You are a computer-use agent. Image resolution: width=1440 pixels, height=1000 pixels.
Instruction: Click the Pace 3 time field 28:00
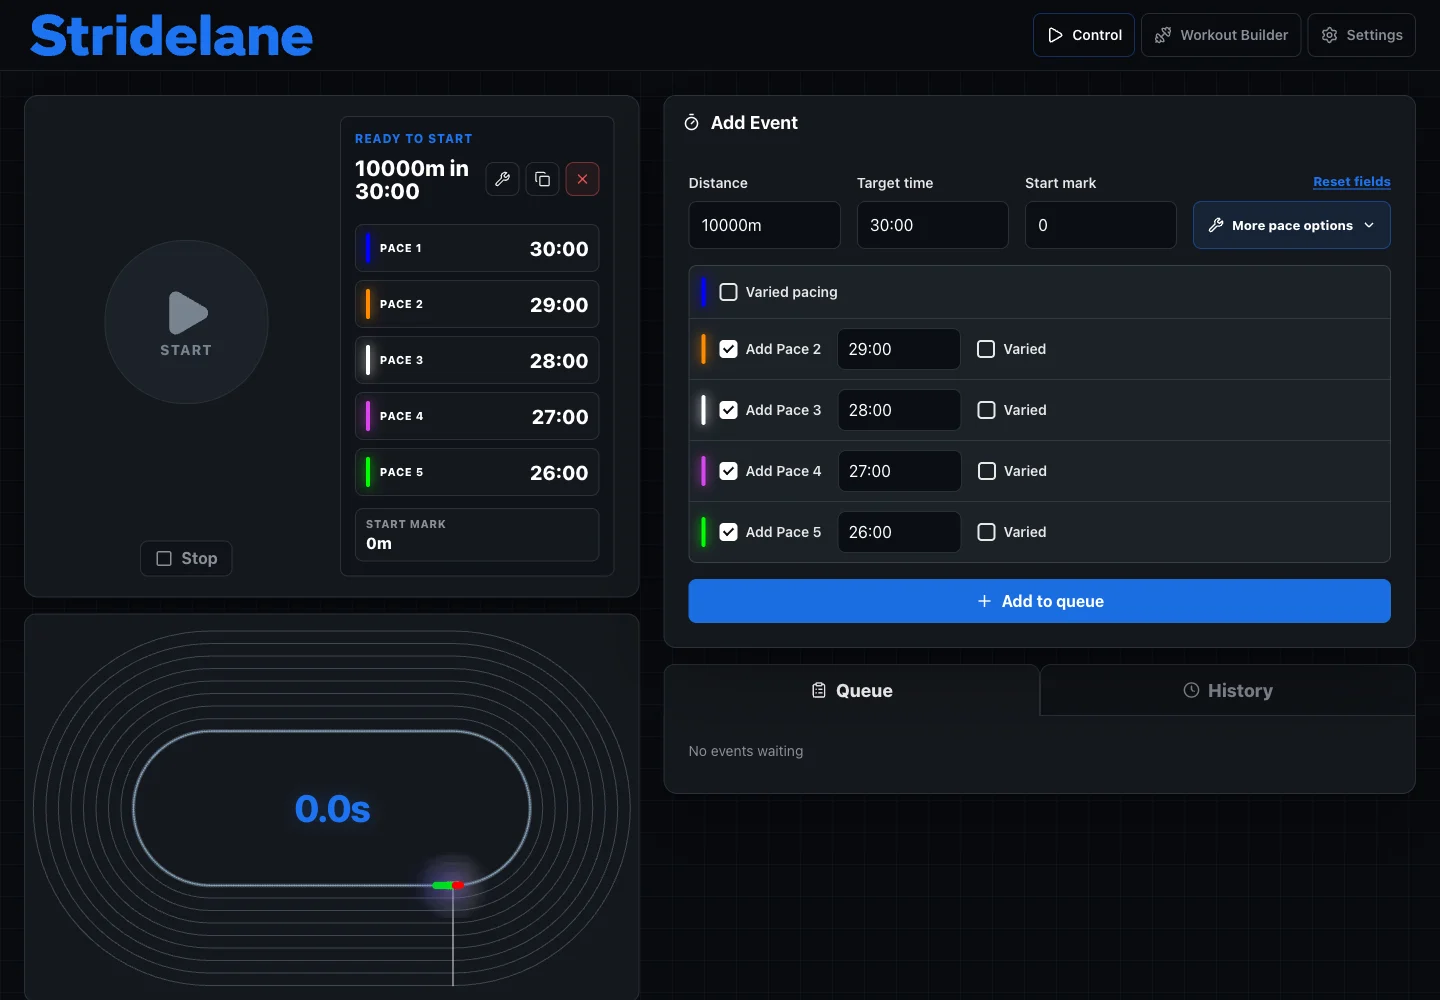pos(899,410)
